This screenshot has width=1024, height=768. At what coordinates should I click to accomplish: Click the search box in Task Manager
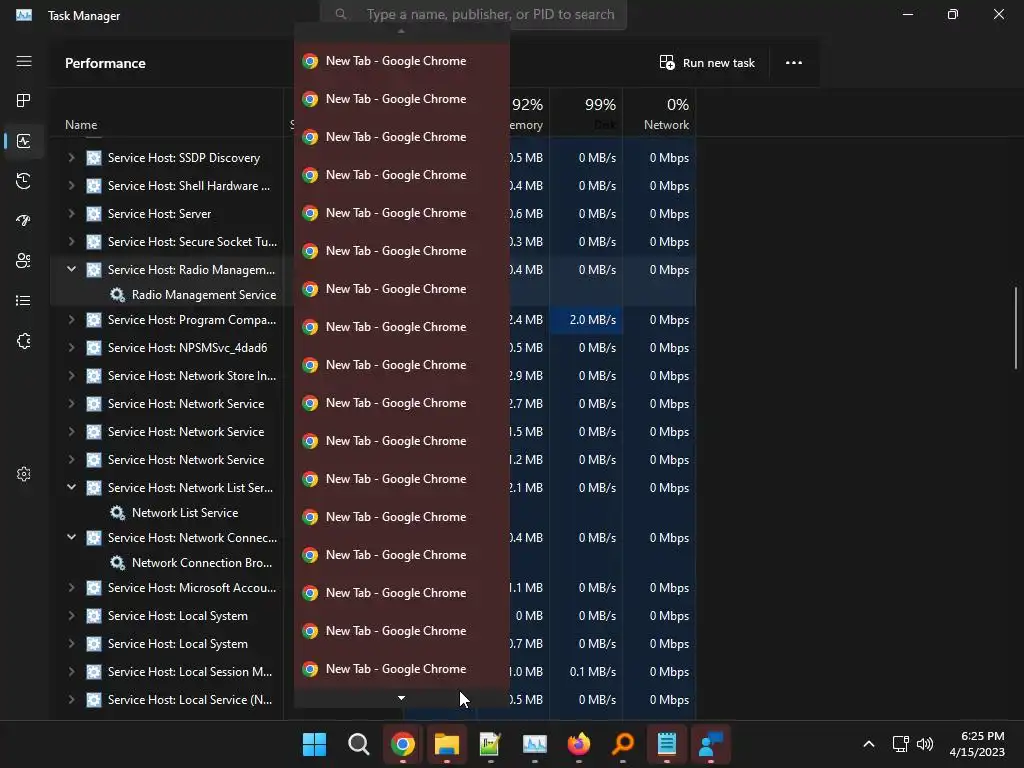[473, 14]
